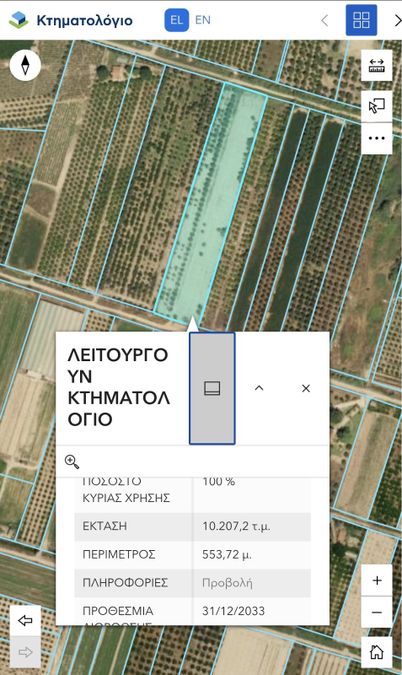Close the parcel info popup

coord(306,388)
